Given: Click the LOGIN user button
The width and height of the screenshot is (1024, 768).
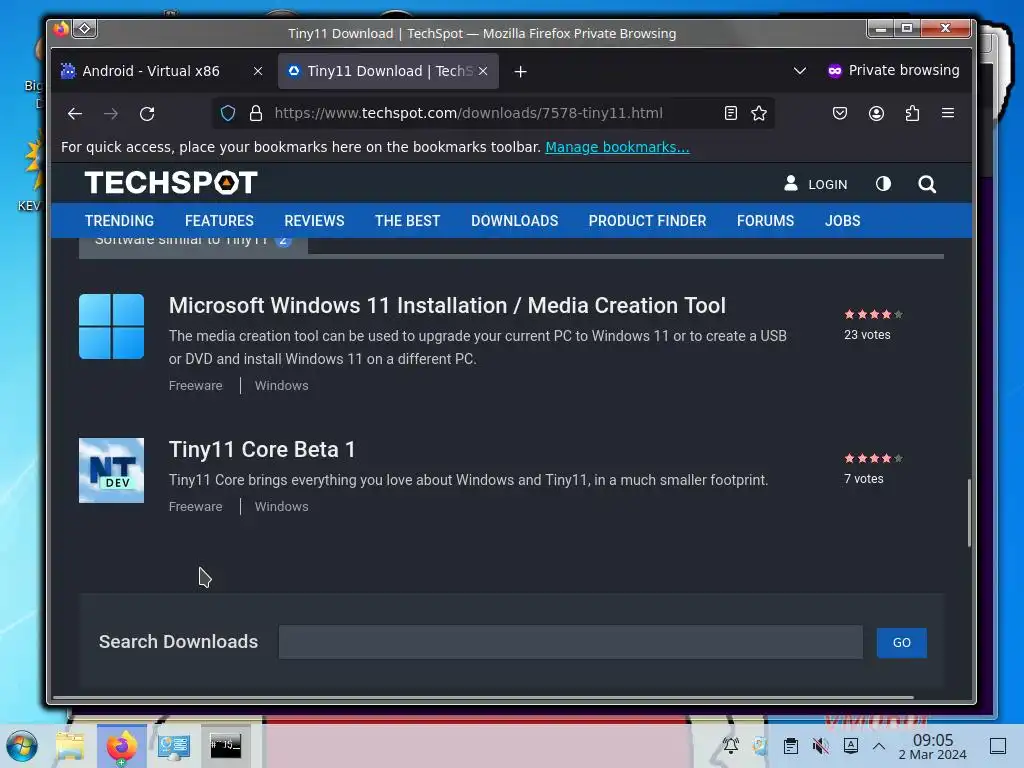Looking at the screenshot, I should pyautogui.click(x=816, y=184).
